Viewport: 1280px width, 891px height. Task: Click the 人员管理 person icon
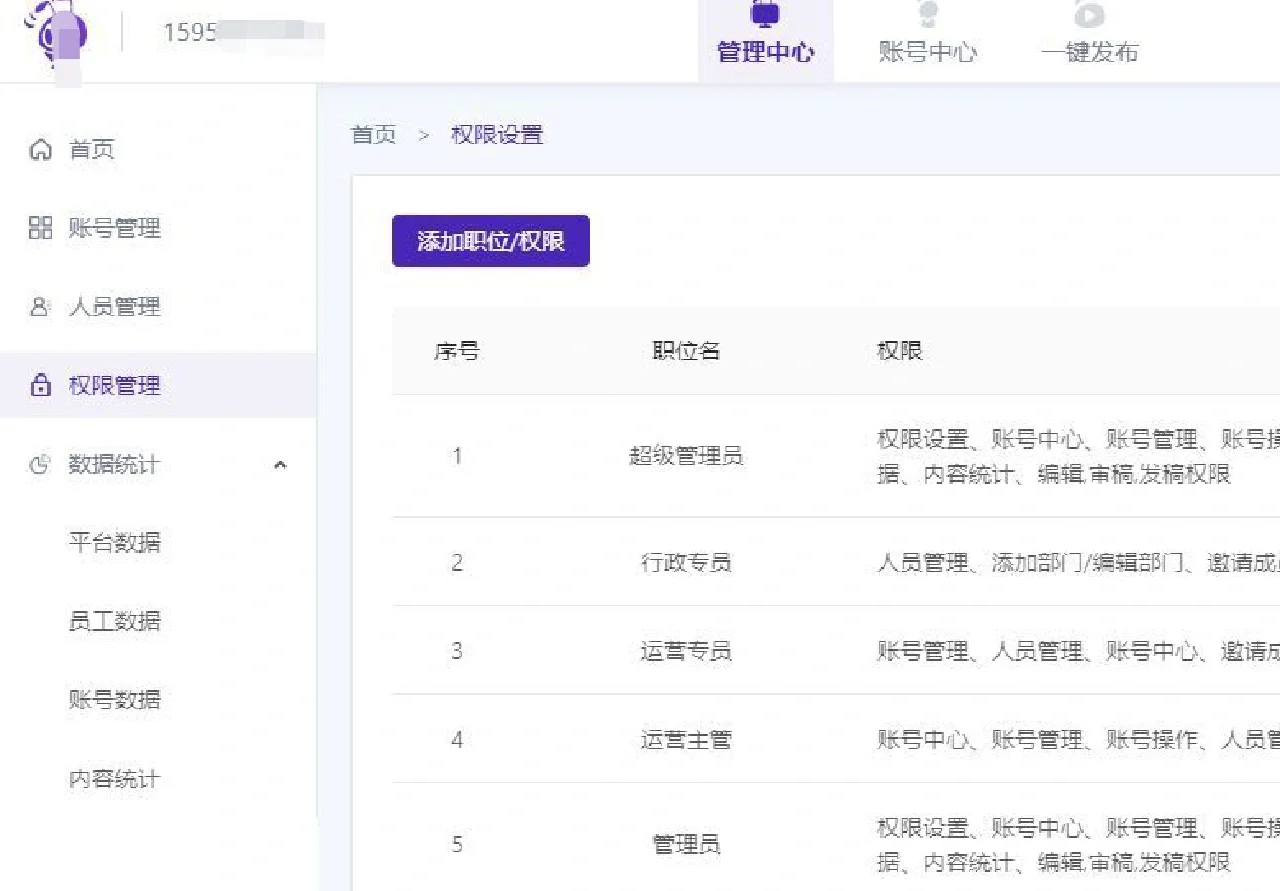(40, 307)
